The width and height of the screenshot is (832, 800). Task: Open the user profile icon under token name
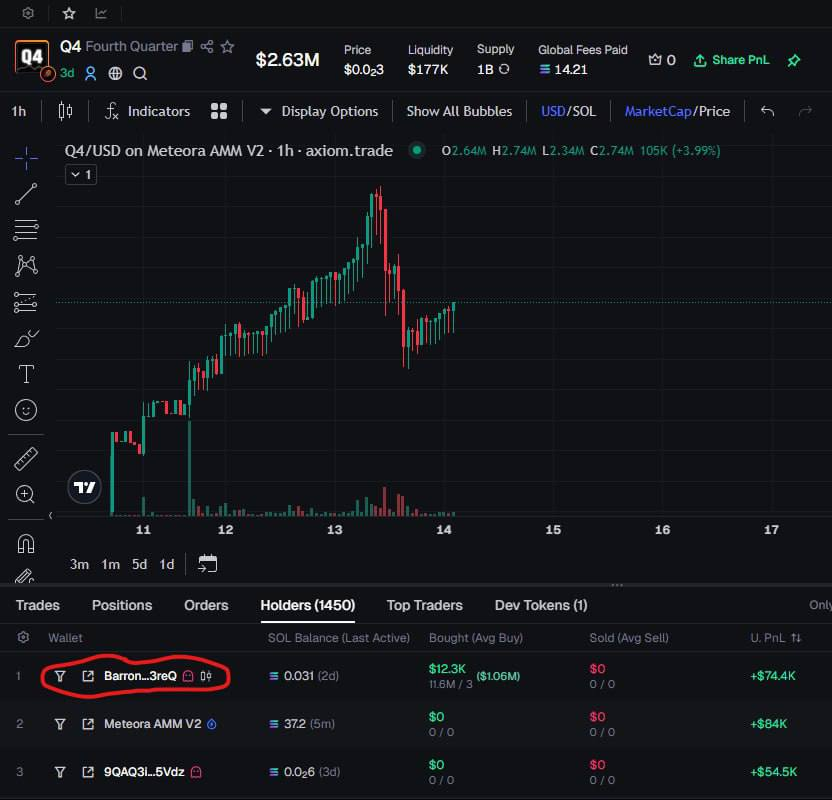(x=91, y=73)
